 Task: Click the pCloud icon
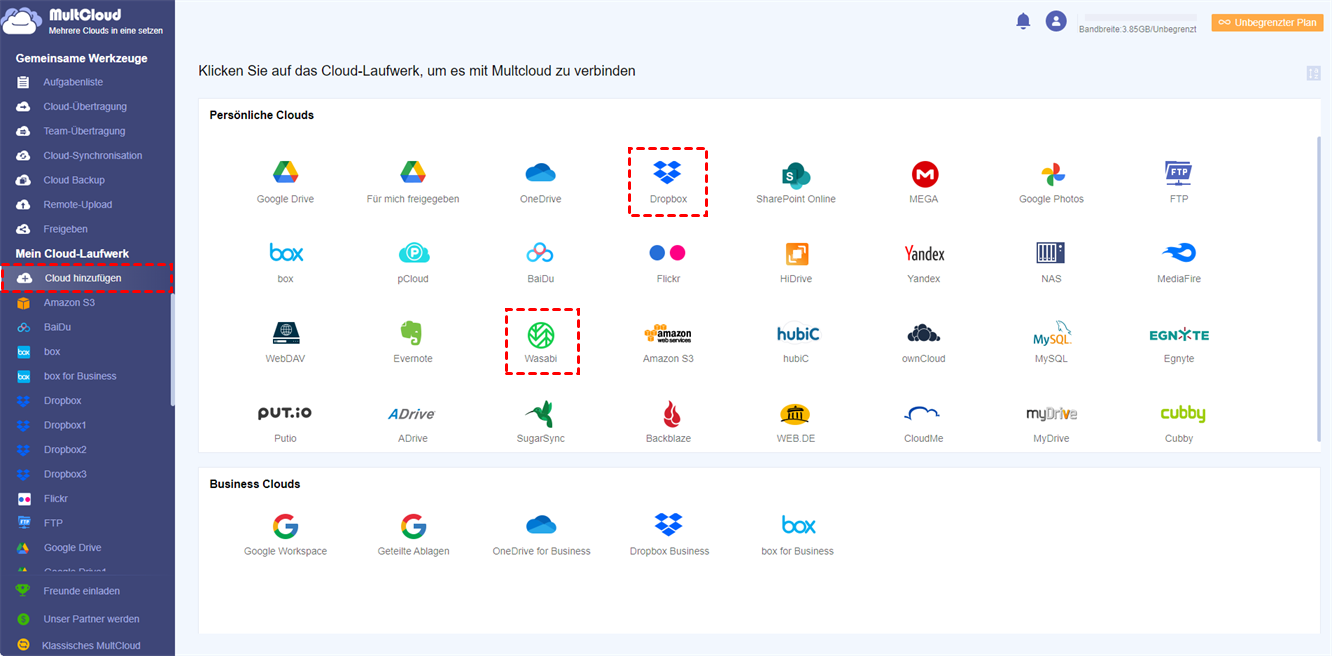[413, 253]
